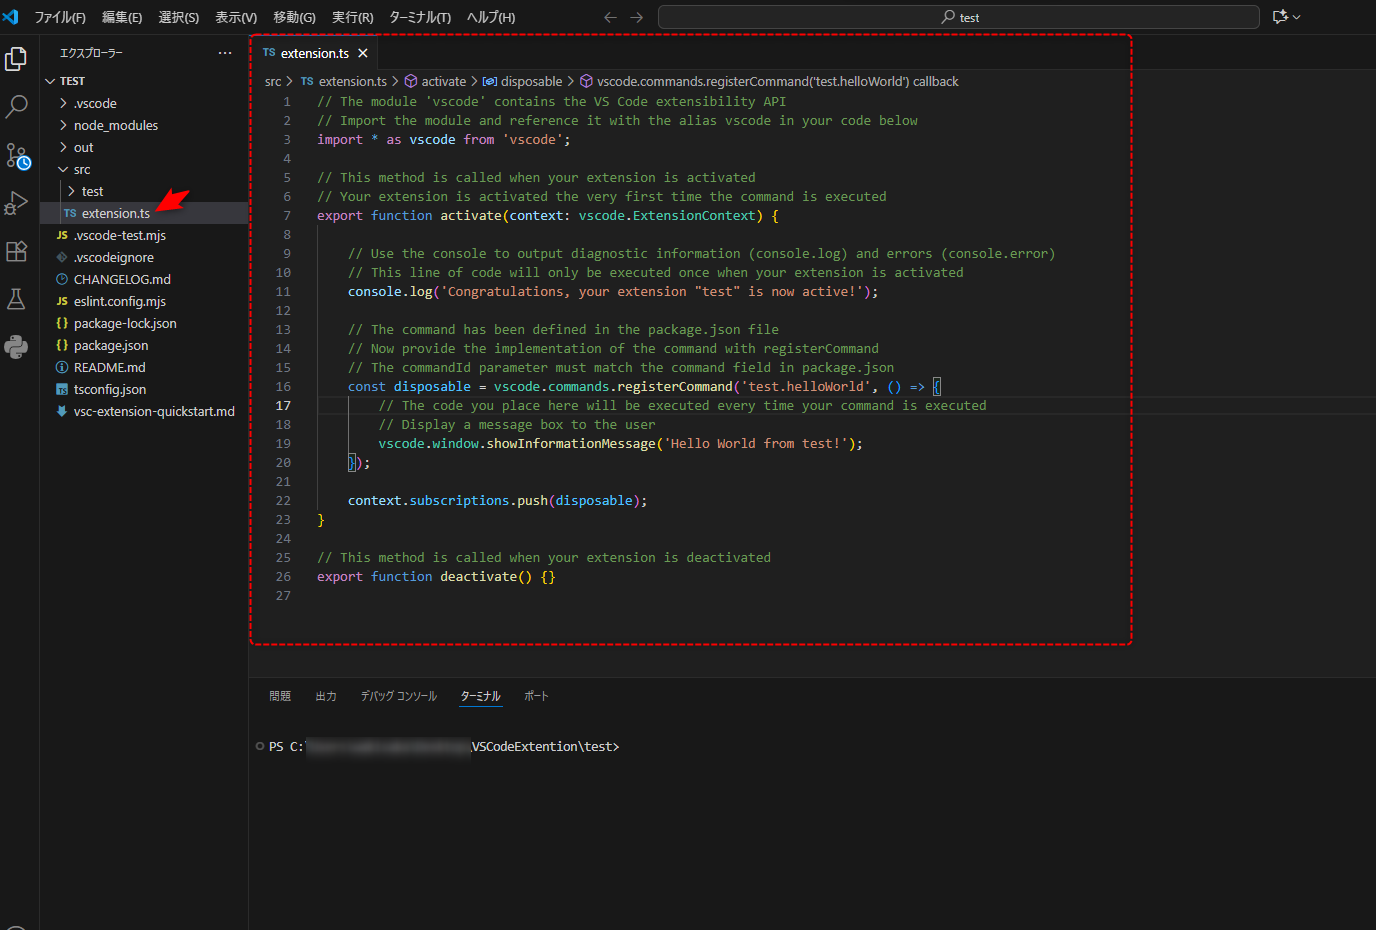Click the console.log code line
1376x930 pixels.
pyautogui.click(x=613, y=291)
